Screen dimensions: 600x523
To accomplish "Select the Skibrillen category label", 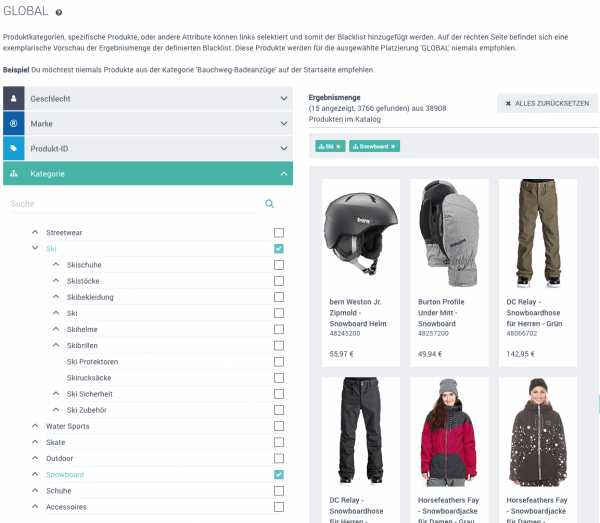I will (82, 345).
